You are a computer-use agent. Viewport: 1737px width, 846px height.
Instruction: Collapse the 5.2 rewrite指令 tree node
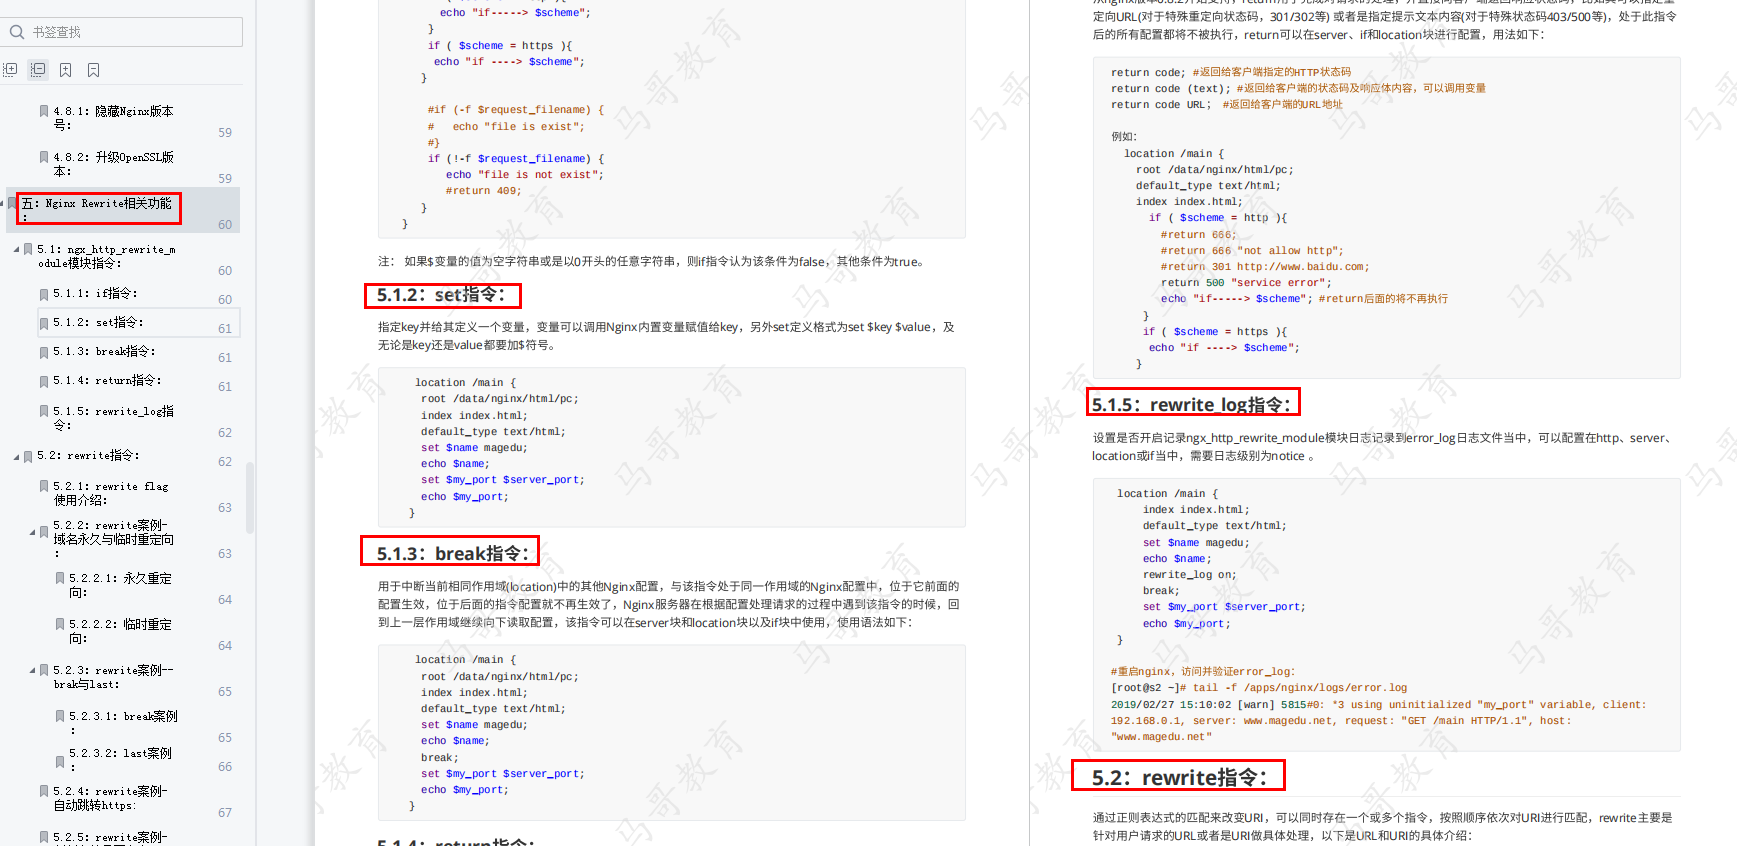(x=16, y=456)
